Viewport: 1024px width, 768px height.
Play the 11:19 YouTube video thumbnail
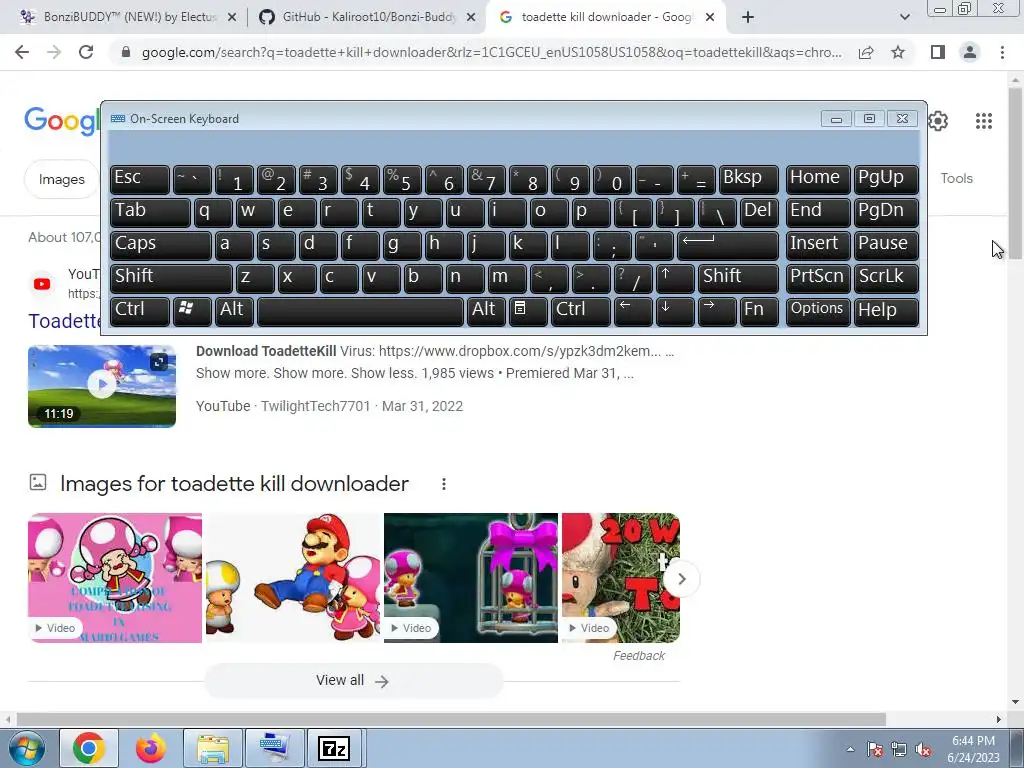[102, 386]
